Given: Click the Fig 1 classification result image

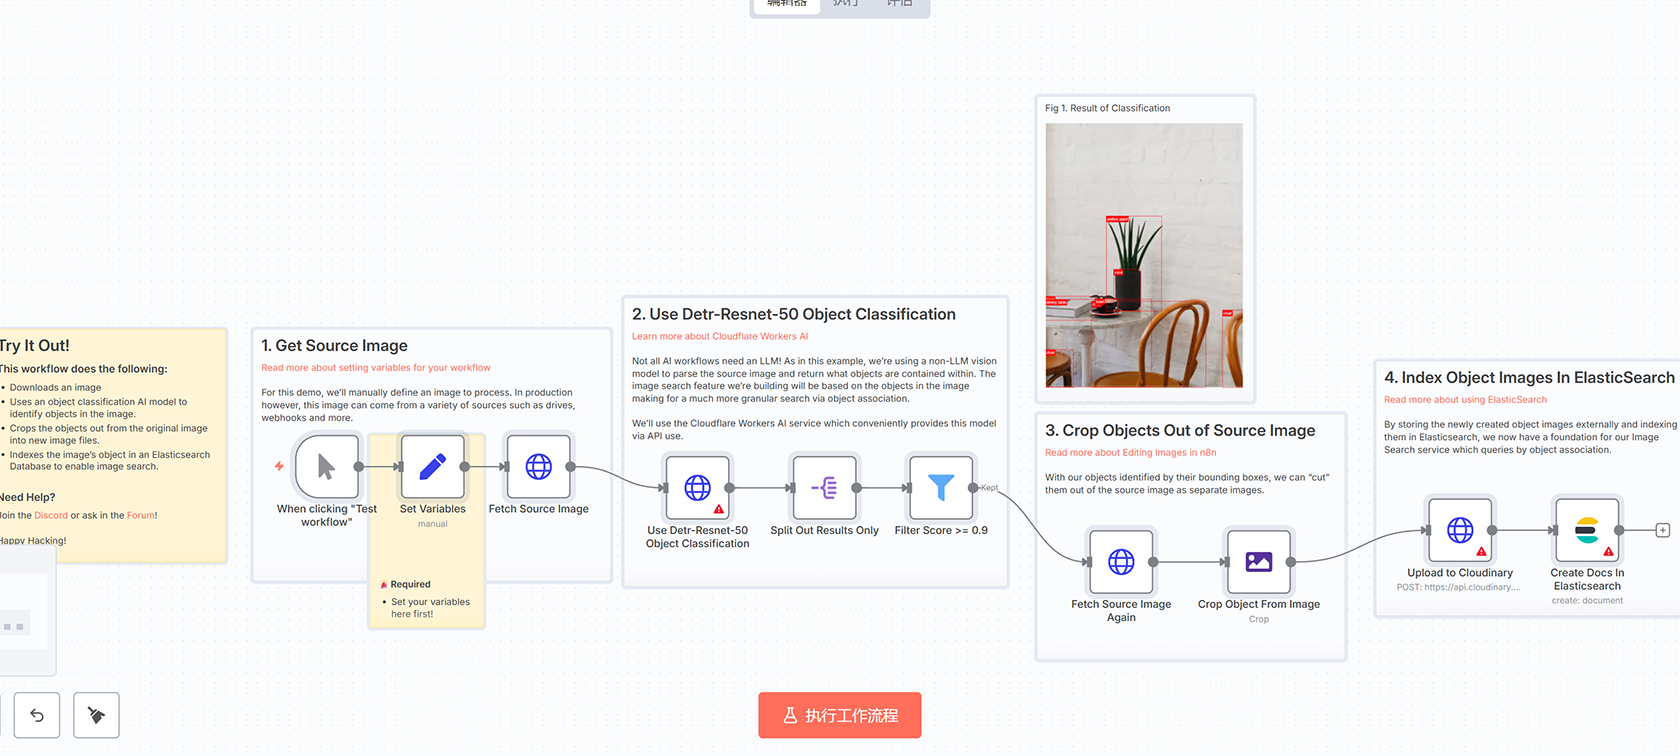Looking at the screenshot, I should [1144, 255].
